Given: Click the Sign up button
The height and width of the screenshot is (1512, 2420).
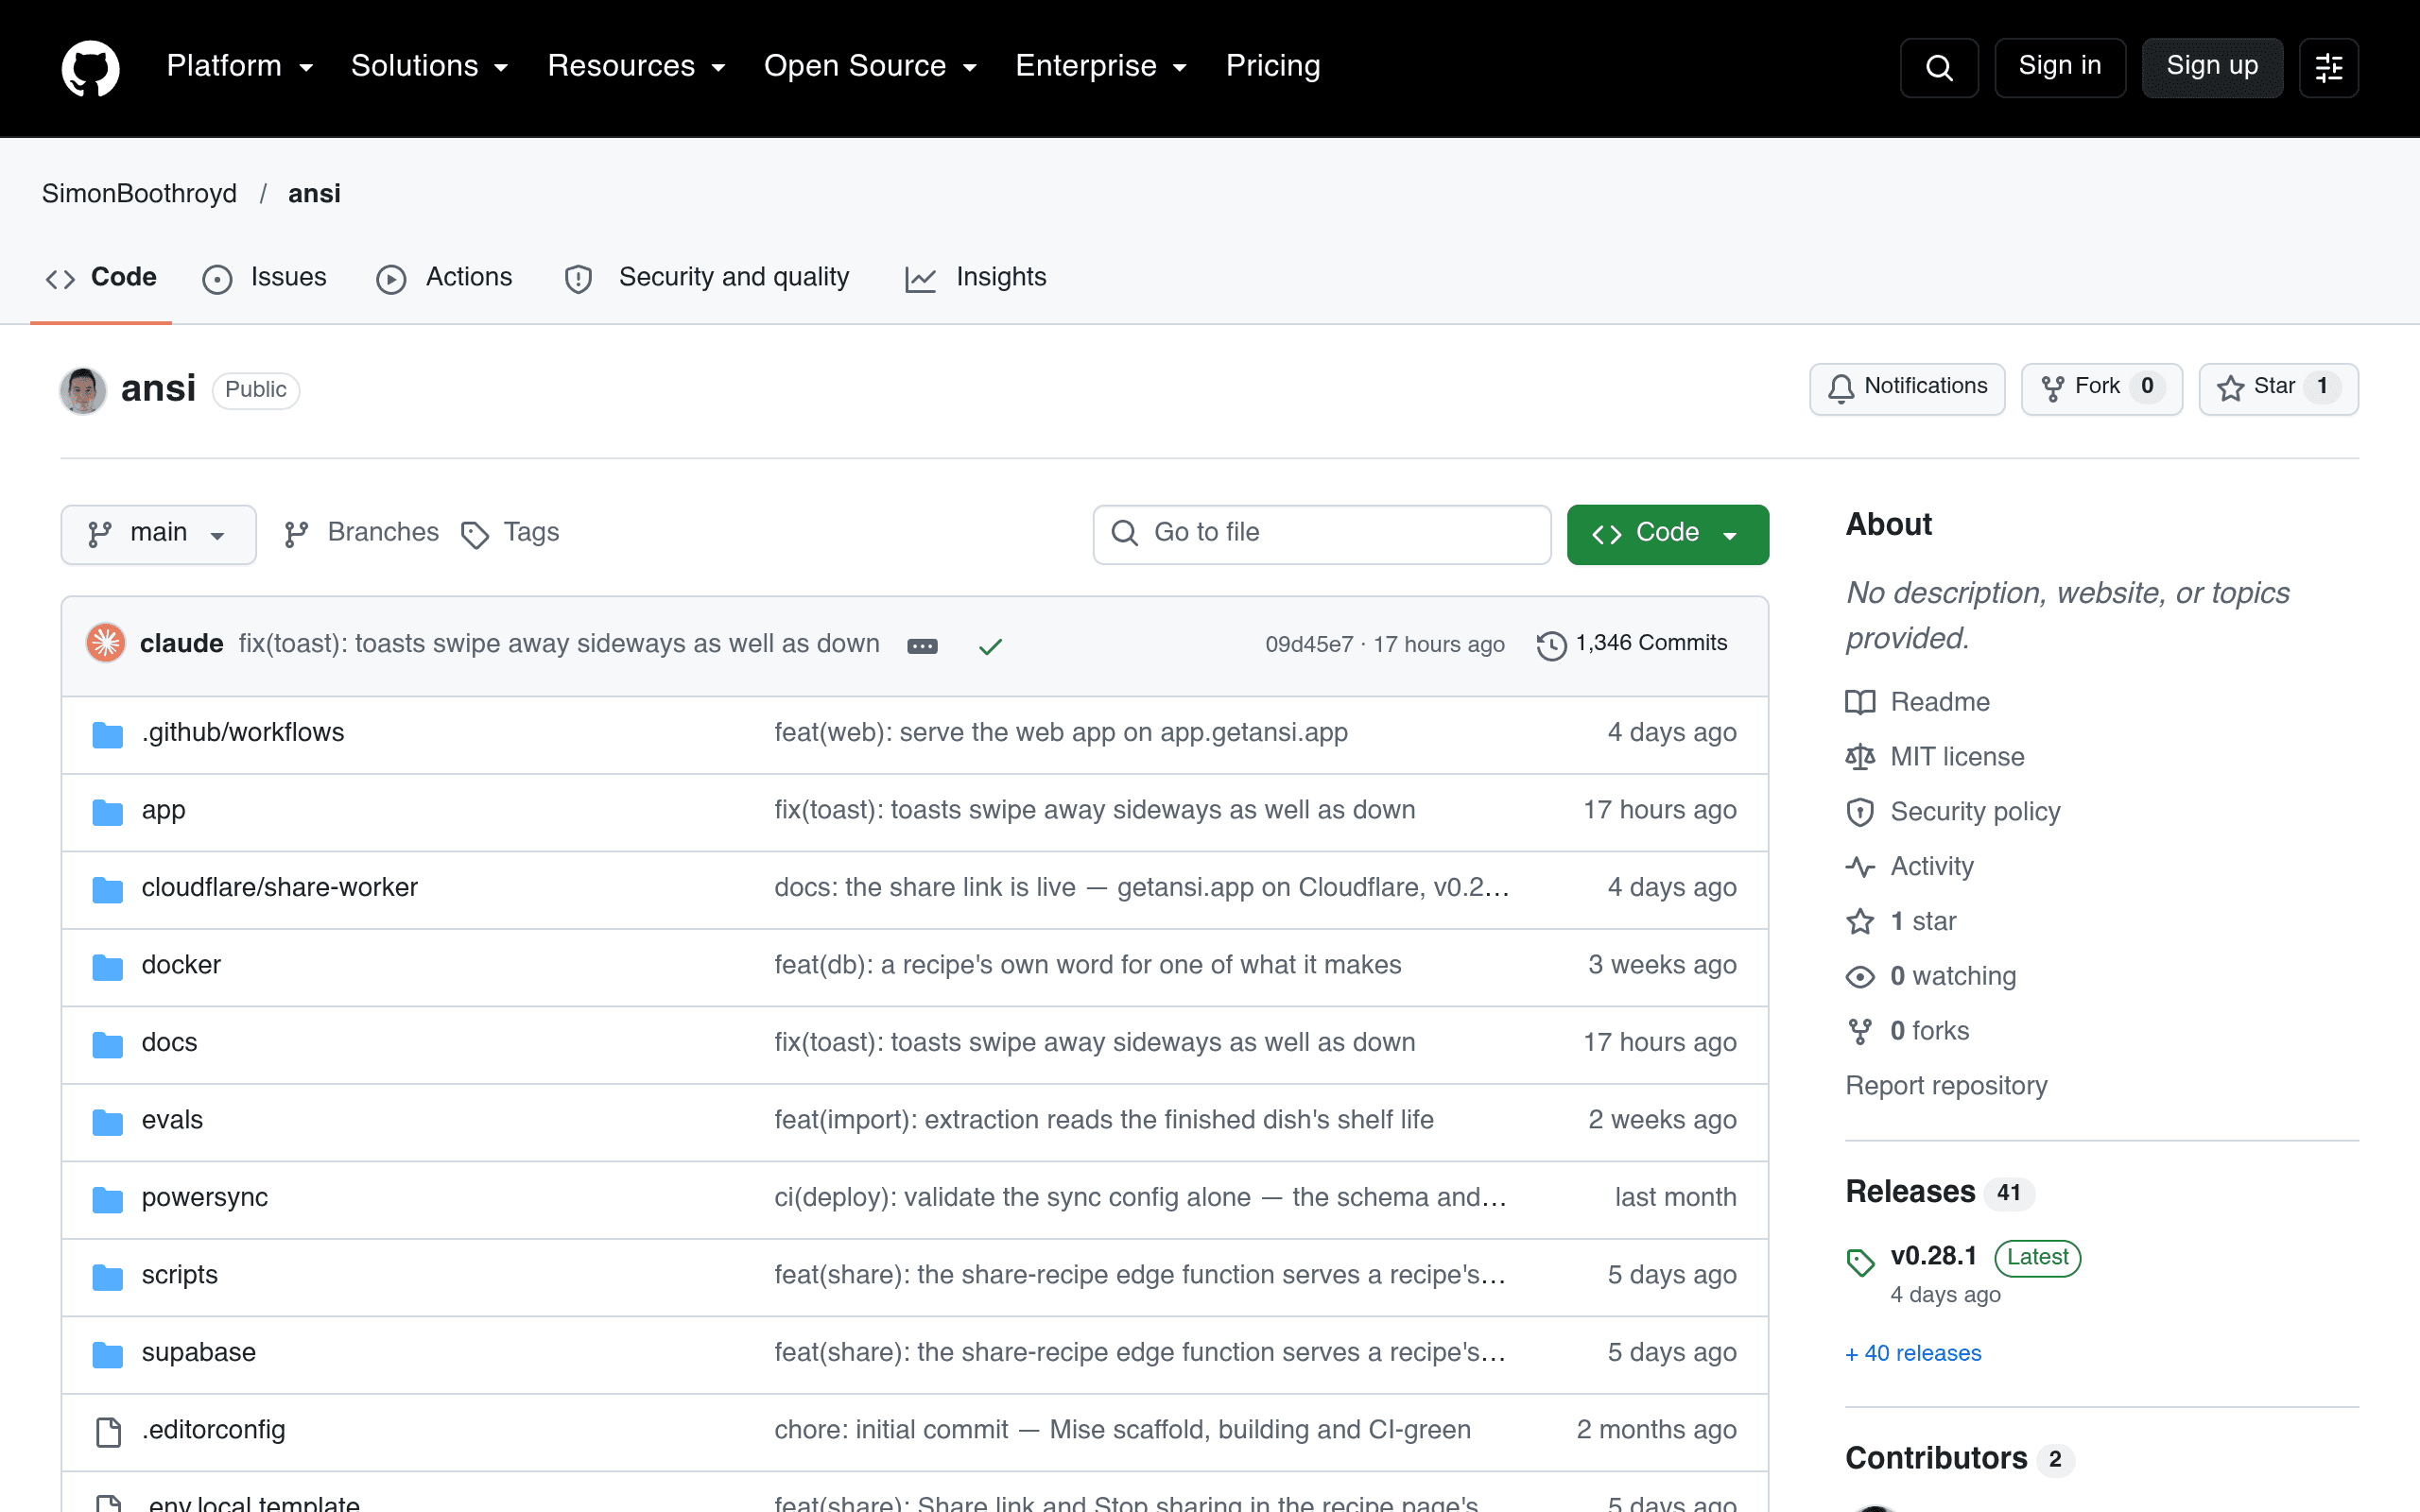Looking at the screenshot, I should [x=2212, y=67].
